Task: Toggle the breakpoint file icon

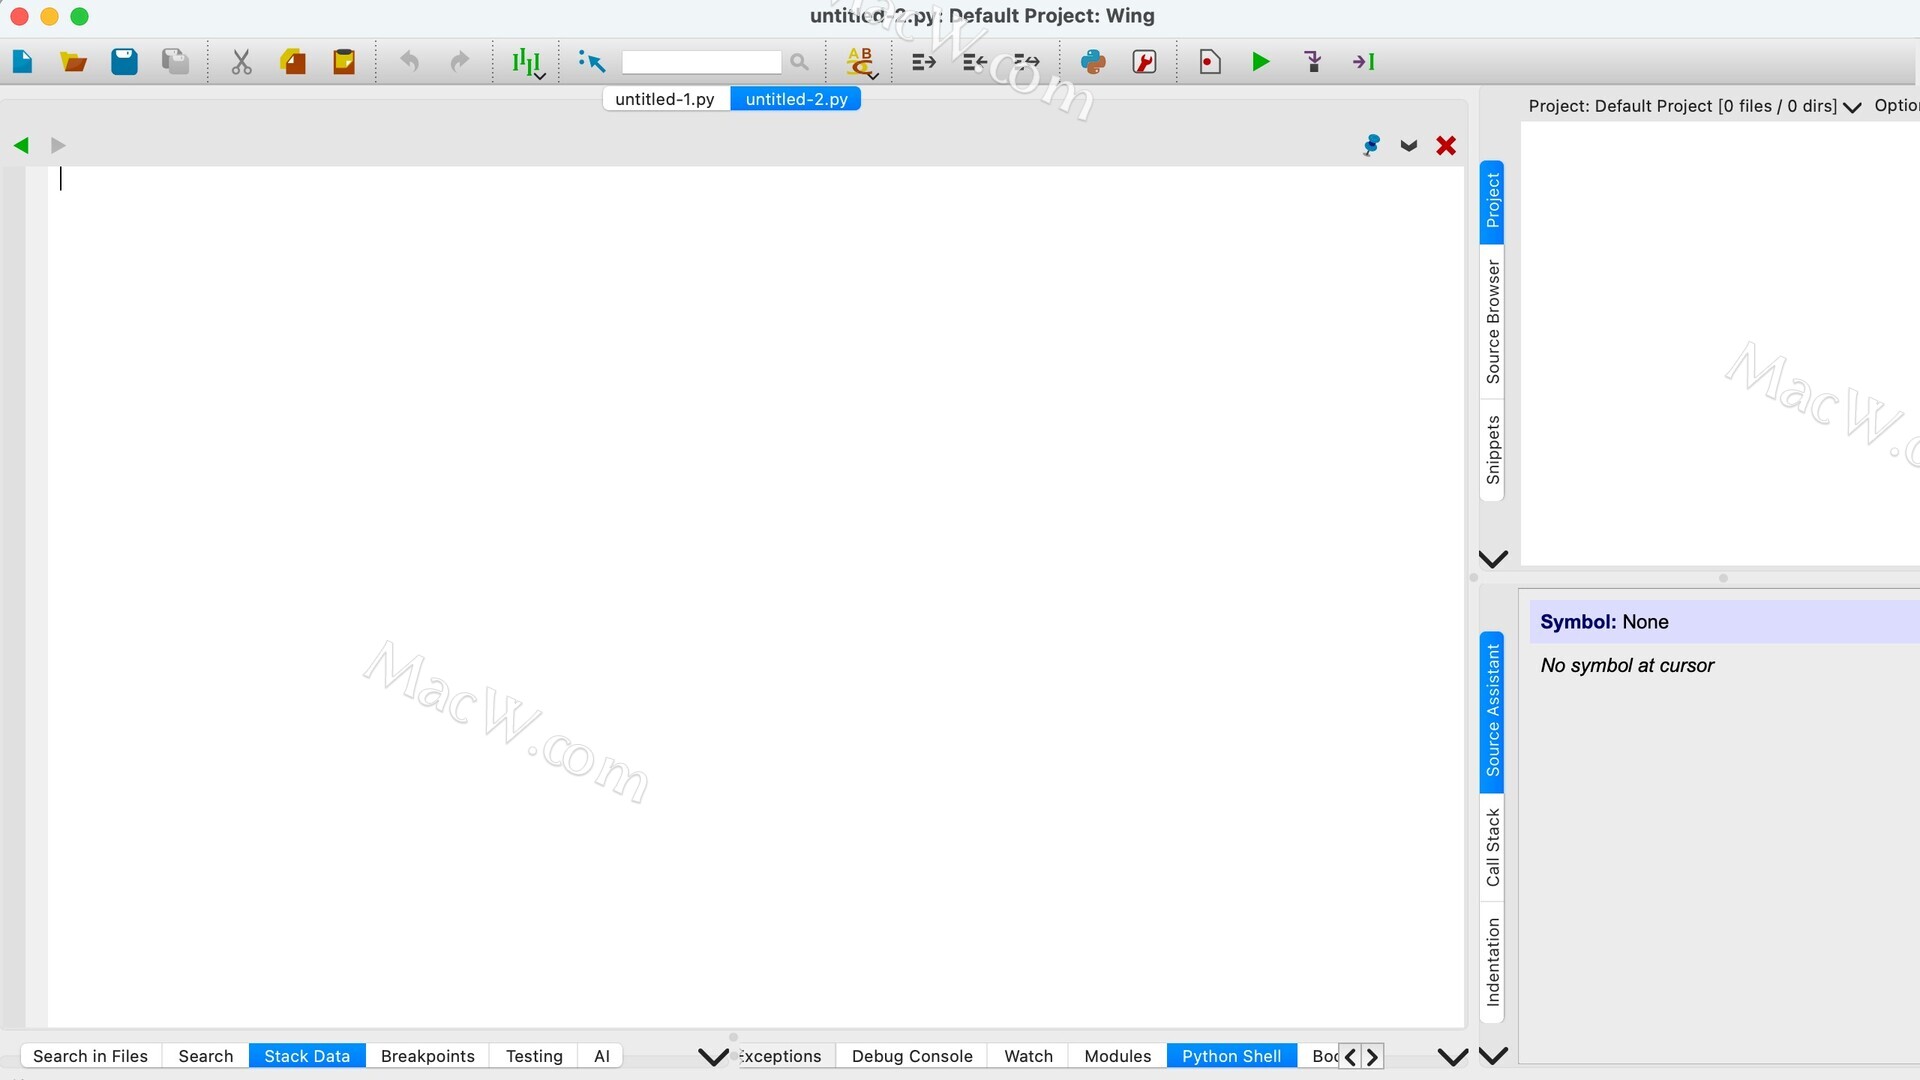Action: [1209, 62]
